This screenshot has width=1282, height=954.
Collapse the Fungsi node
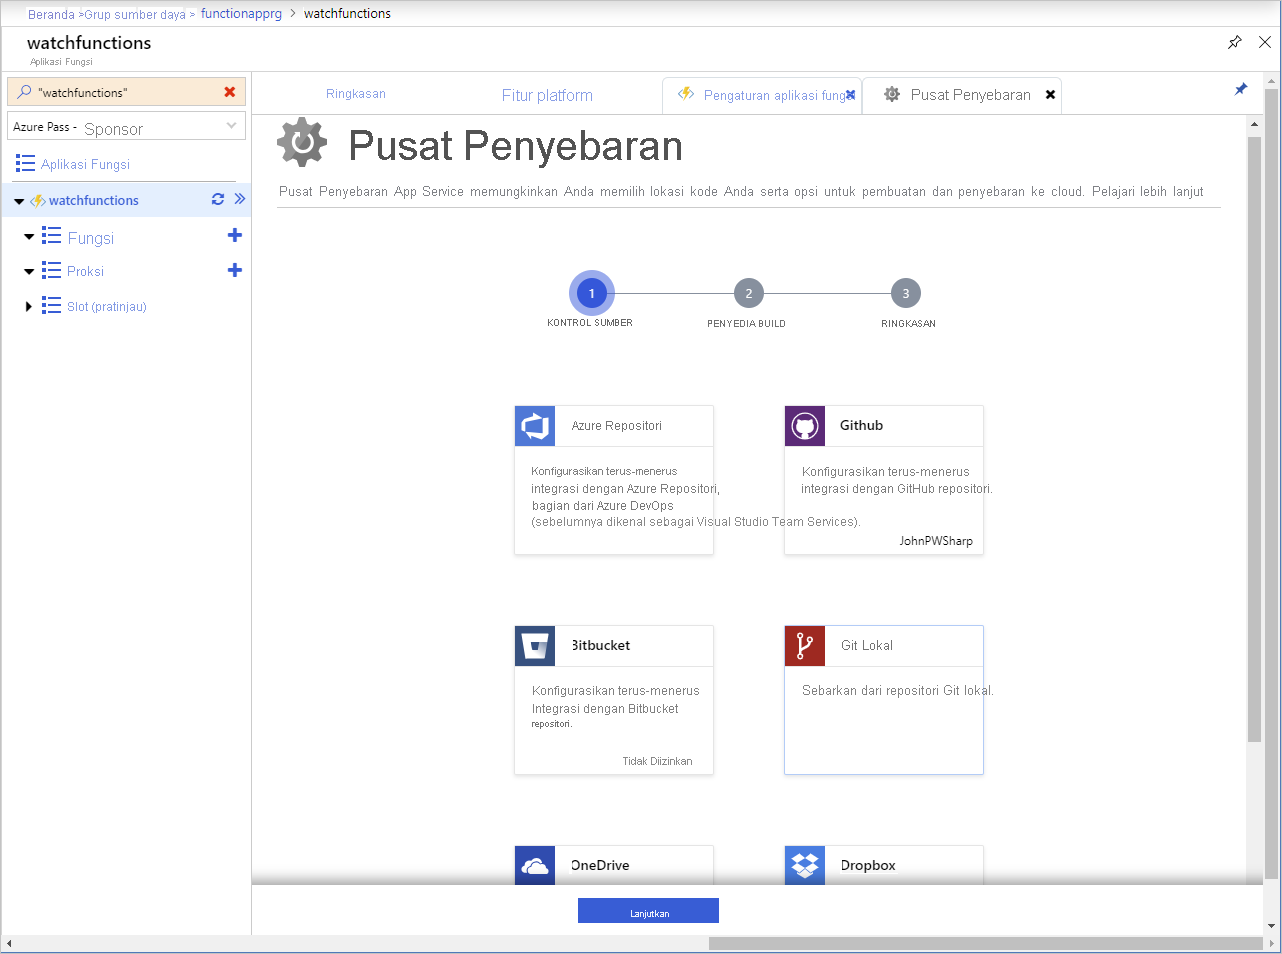pos(29,238)
